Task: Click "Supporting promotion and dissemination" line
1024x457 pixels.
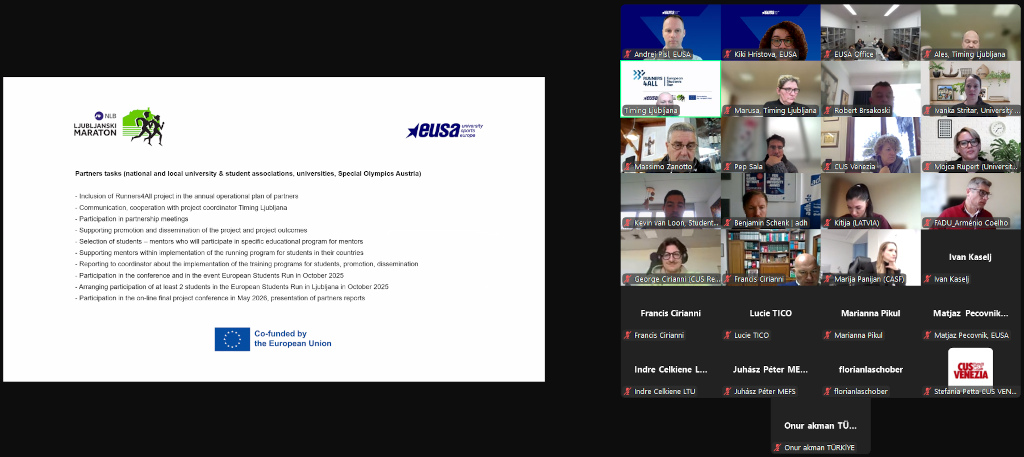Action: click(x=191, y=230)
